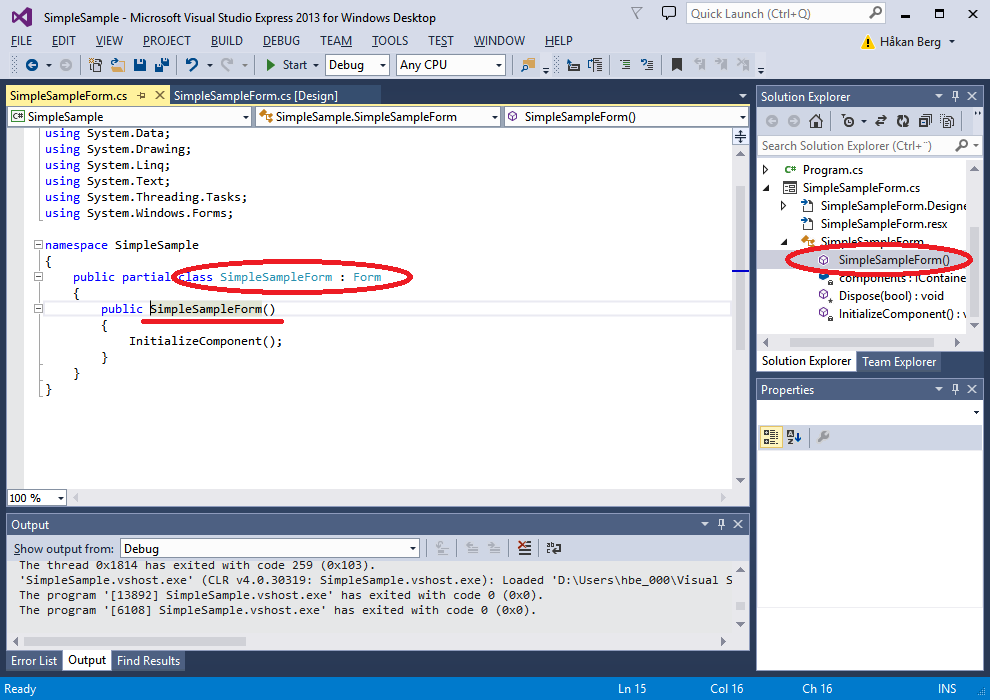Screen dimensions: 990x700
Task: Collapse the namespace SimpleSample code block
Action: click(39, 244)
